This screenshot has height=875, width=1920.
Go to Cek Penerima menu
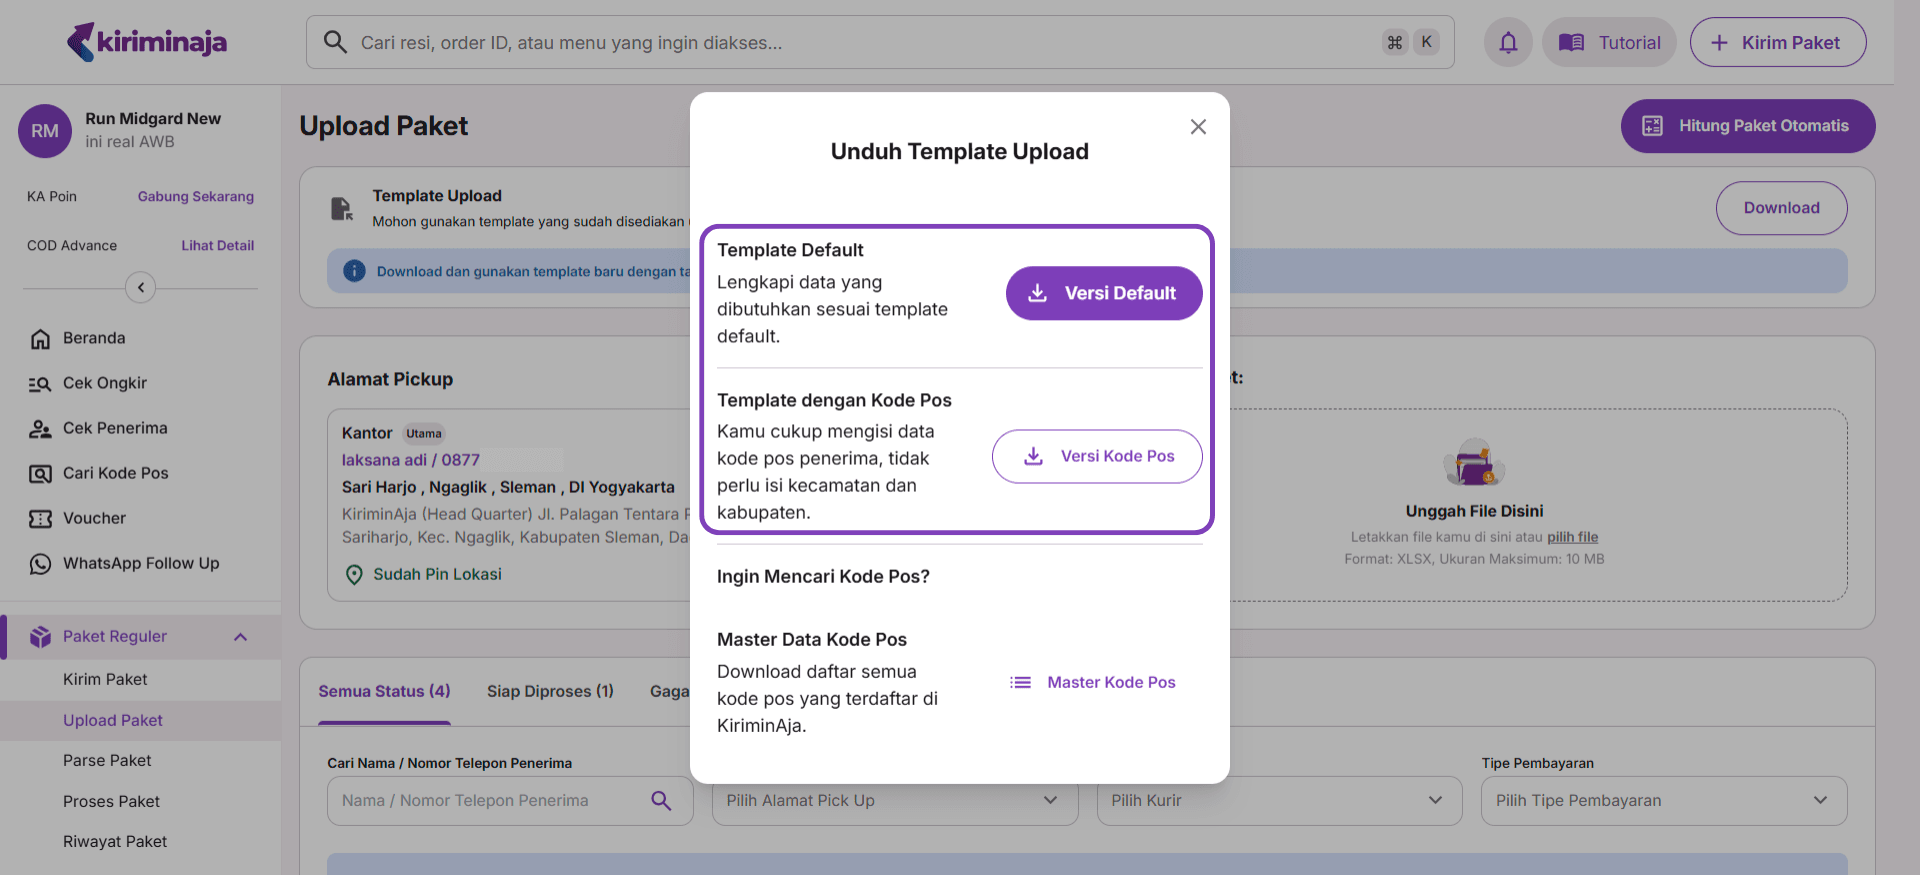(x=114, y=428)
